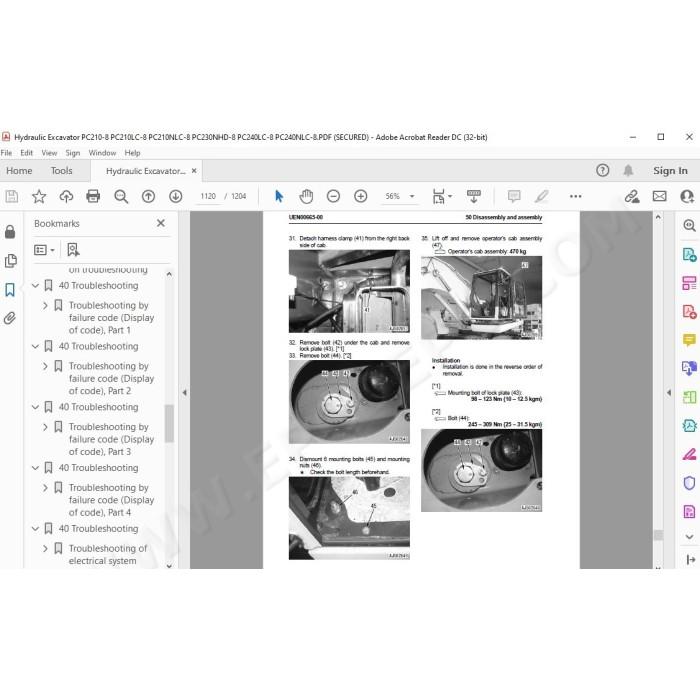
Task: Close the Bookmarks panel
Action: point(161,223)
